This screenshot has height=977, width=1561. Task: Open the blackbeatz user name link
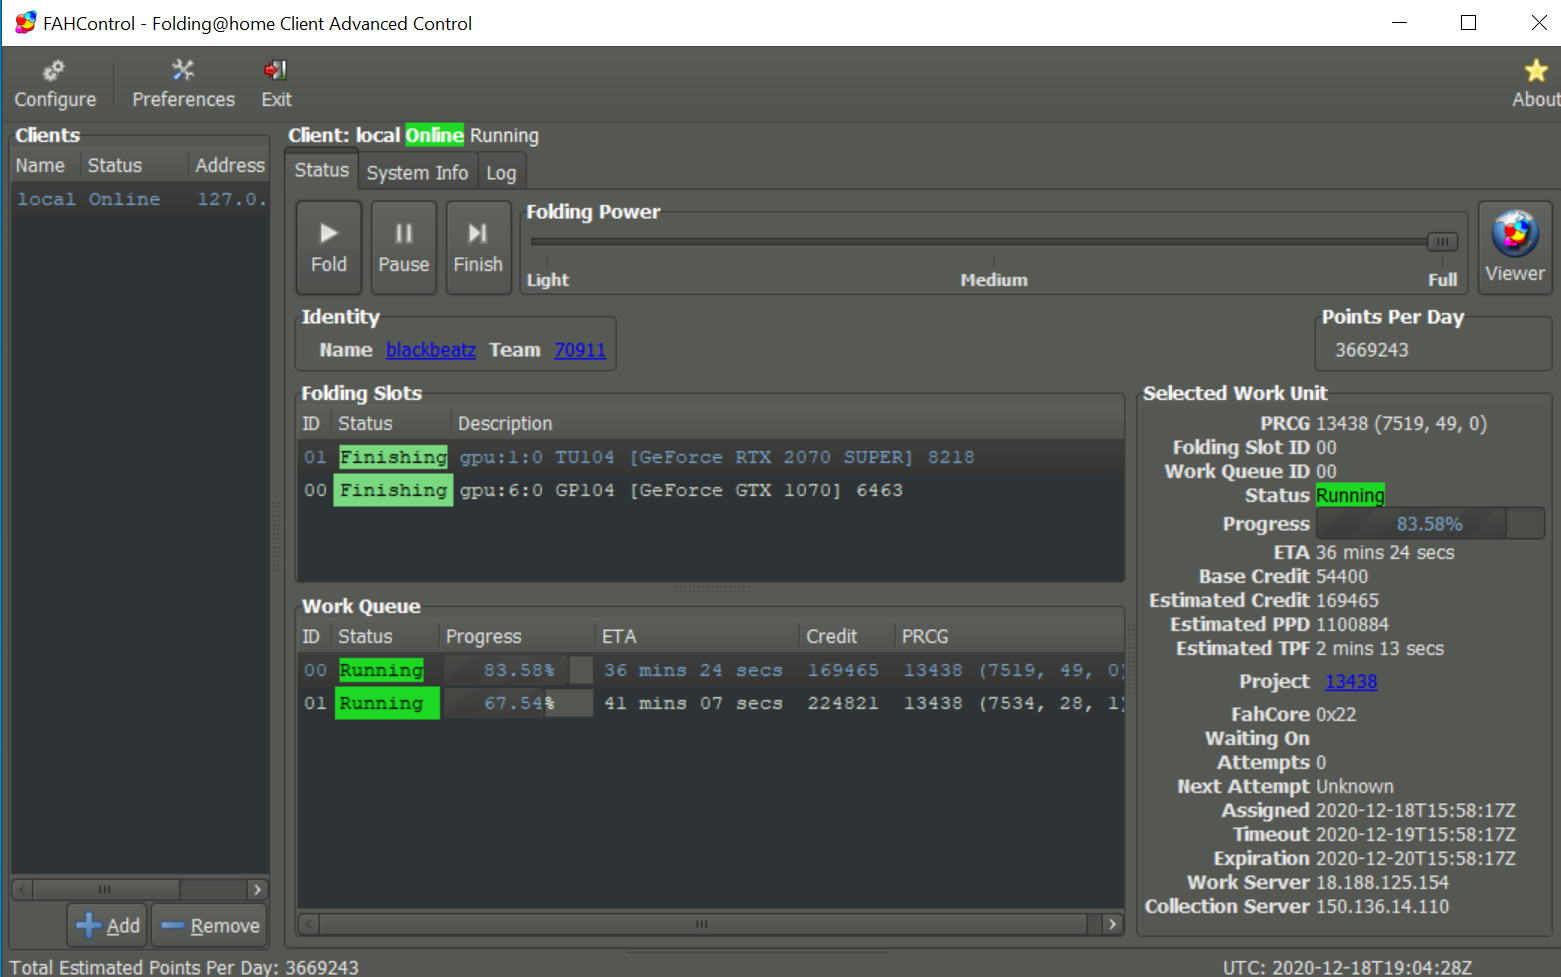431,350
